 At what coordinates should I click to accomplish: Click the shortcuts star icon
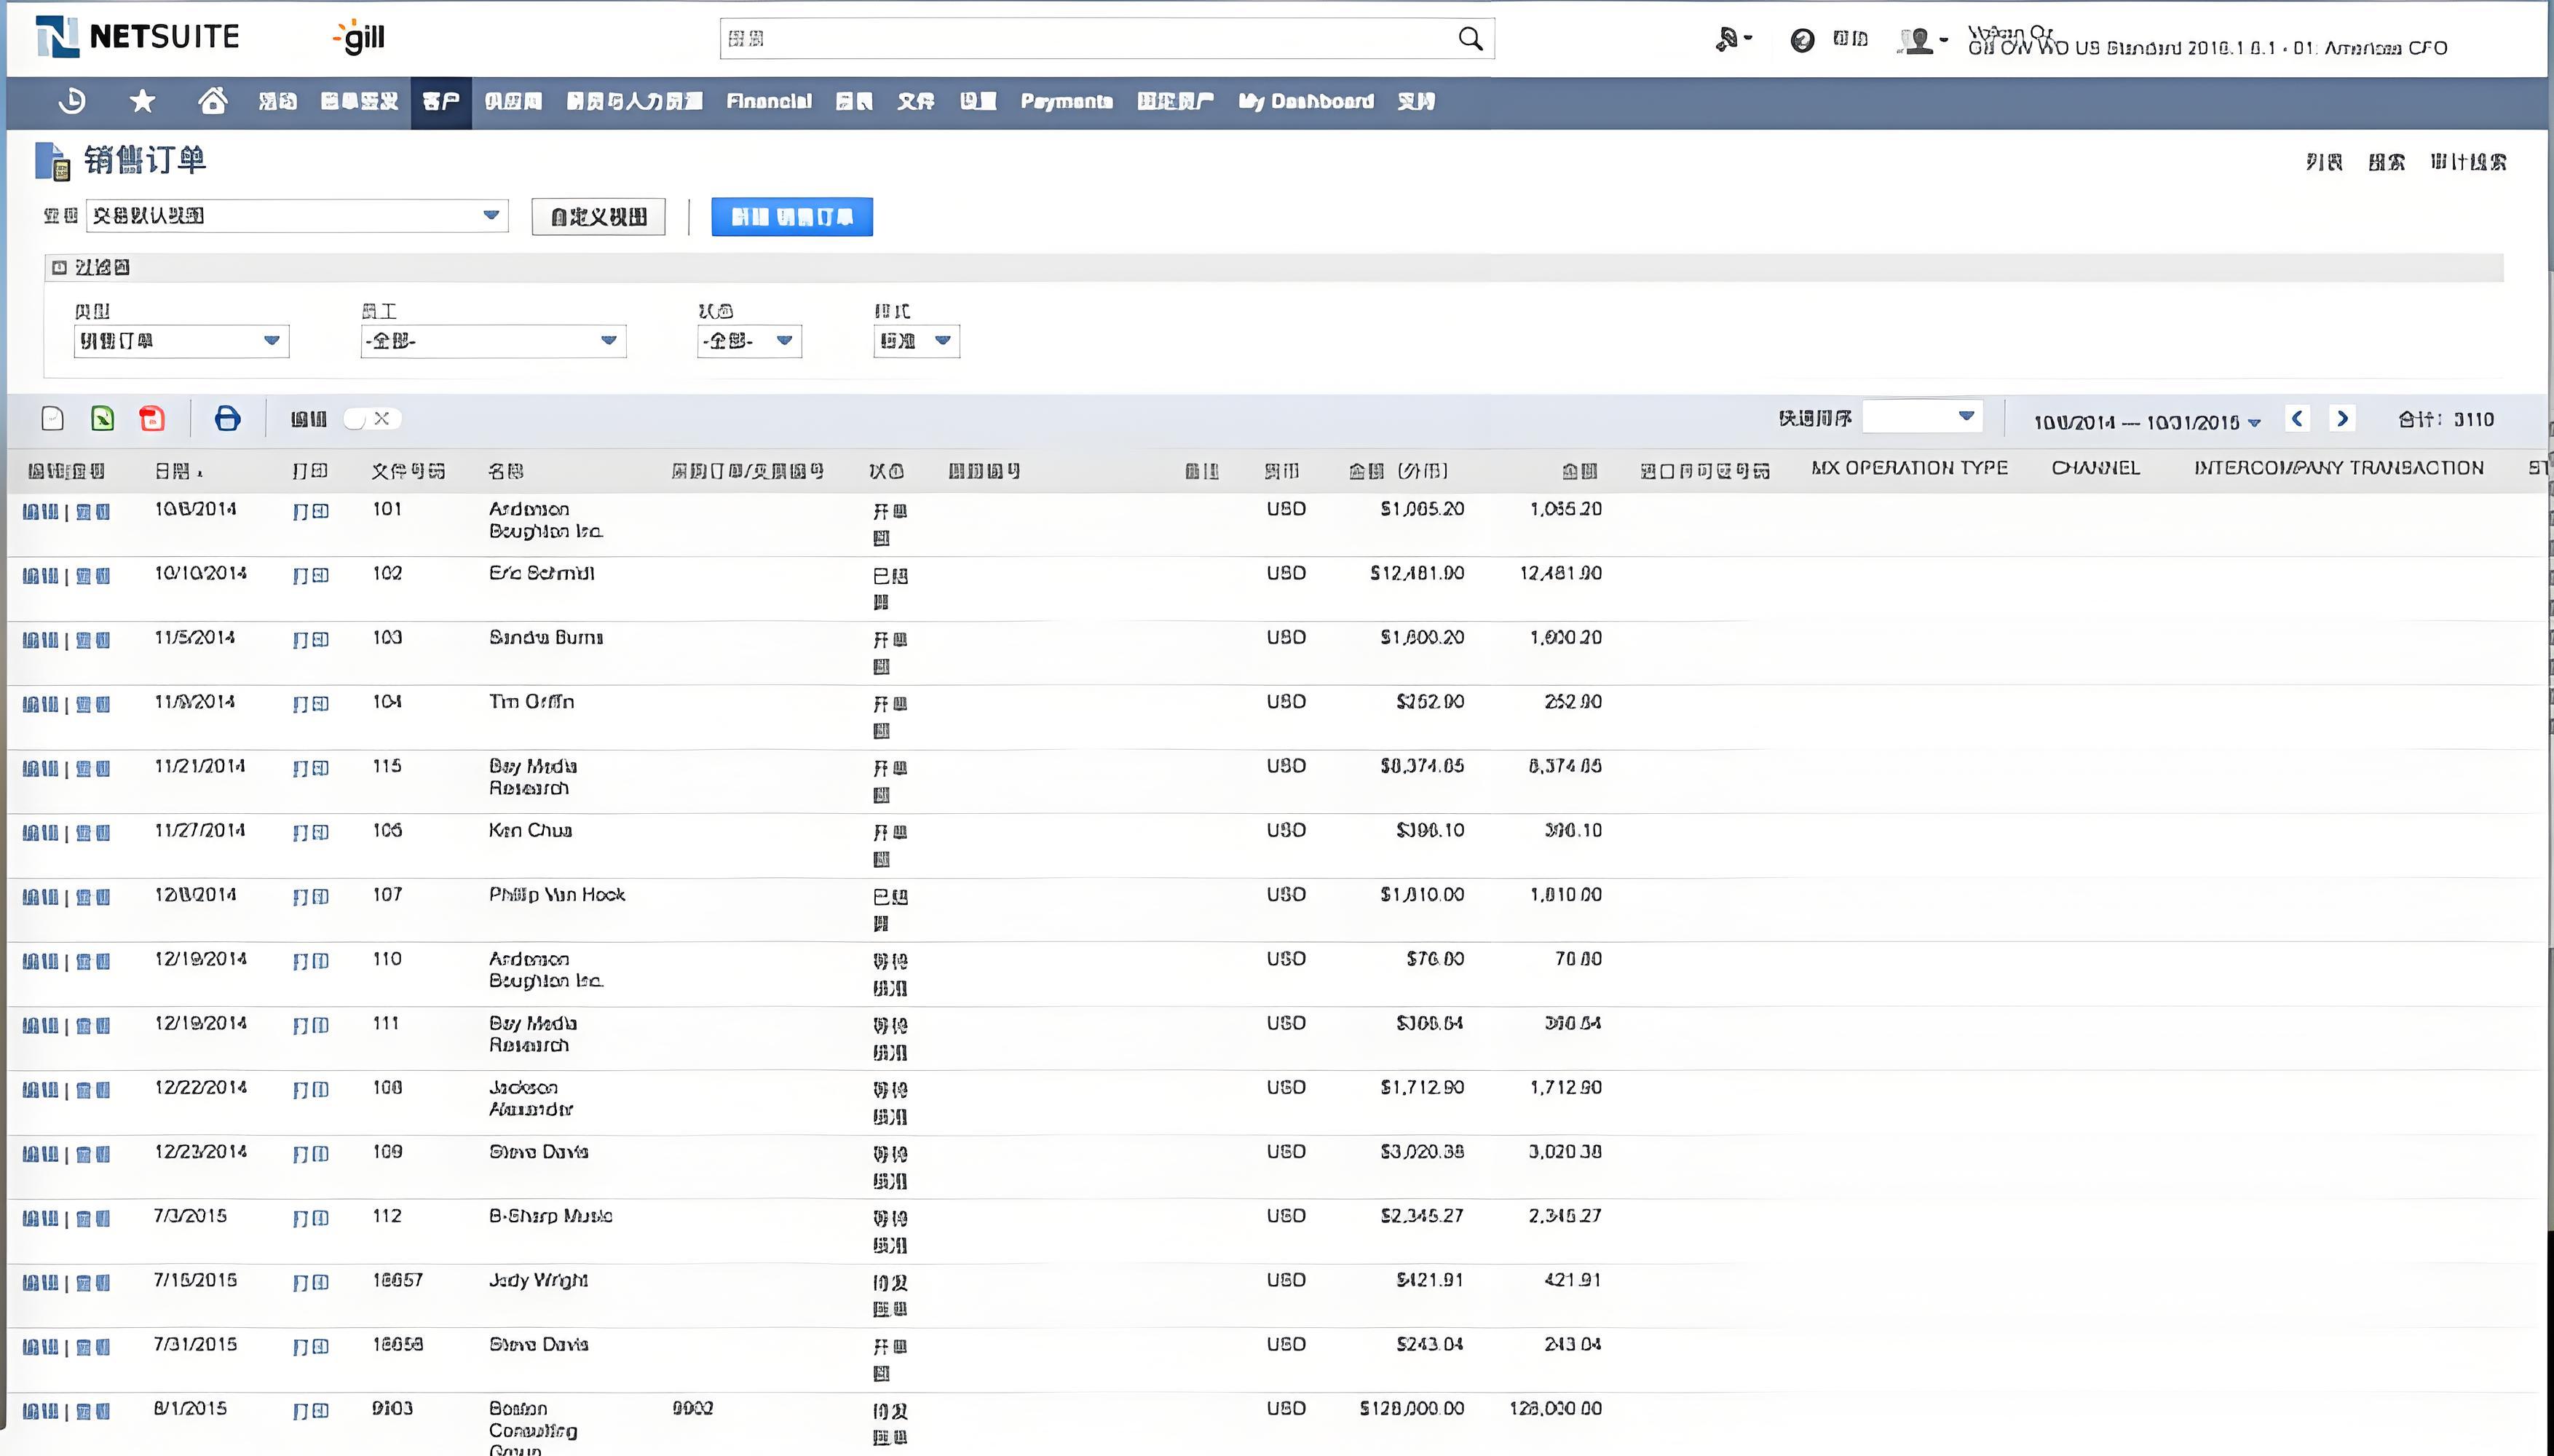(x=143, y=101)
